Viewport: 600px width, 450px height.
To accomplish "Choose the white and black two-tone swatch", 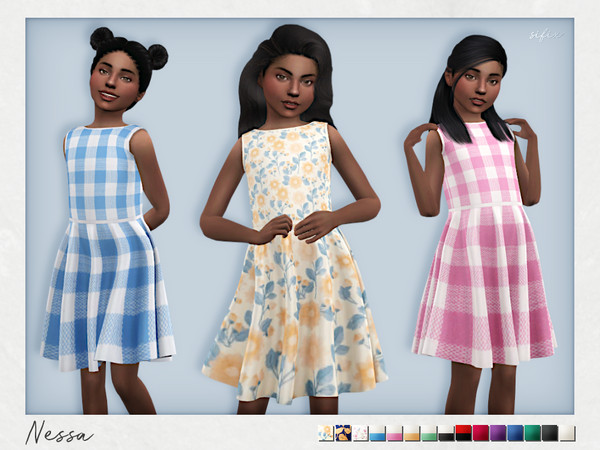I will pyautogui.click(x=446, y=433).
